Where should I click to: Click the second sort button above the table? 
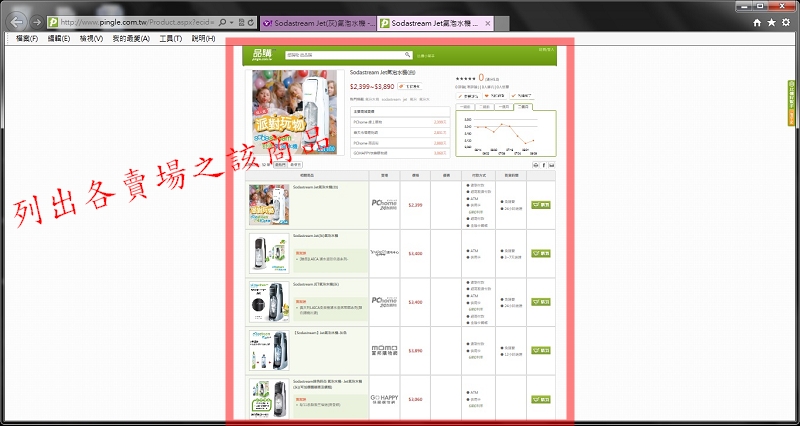click(295, 165)
